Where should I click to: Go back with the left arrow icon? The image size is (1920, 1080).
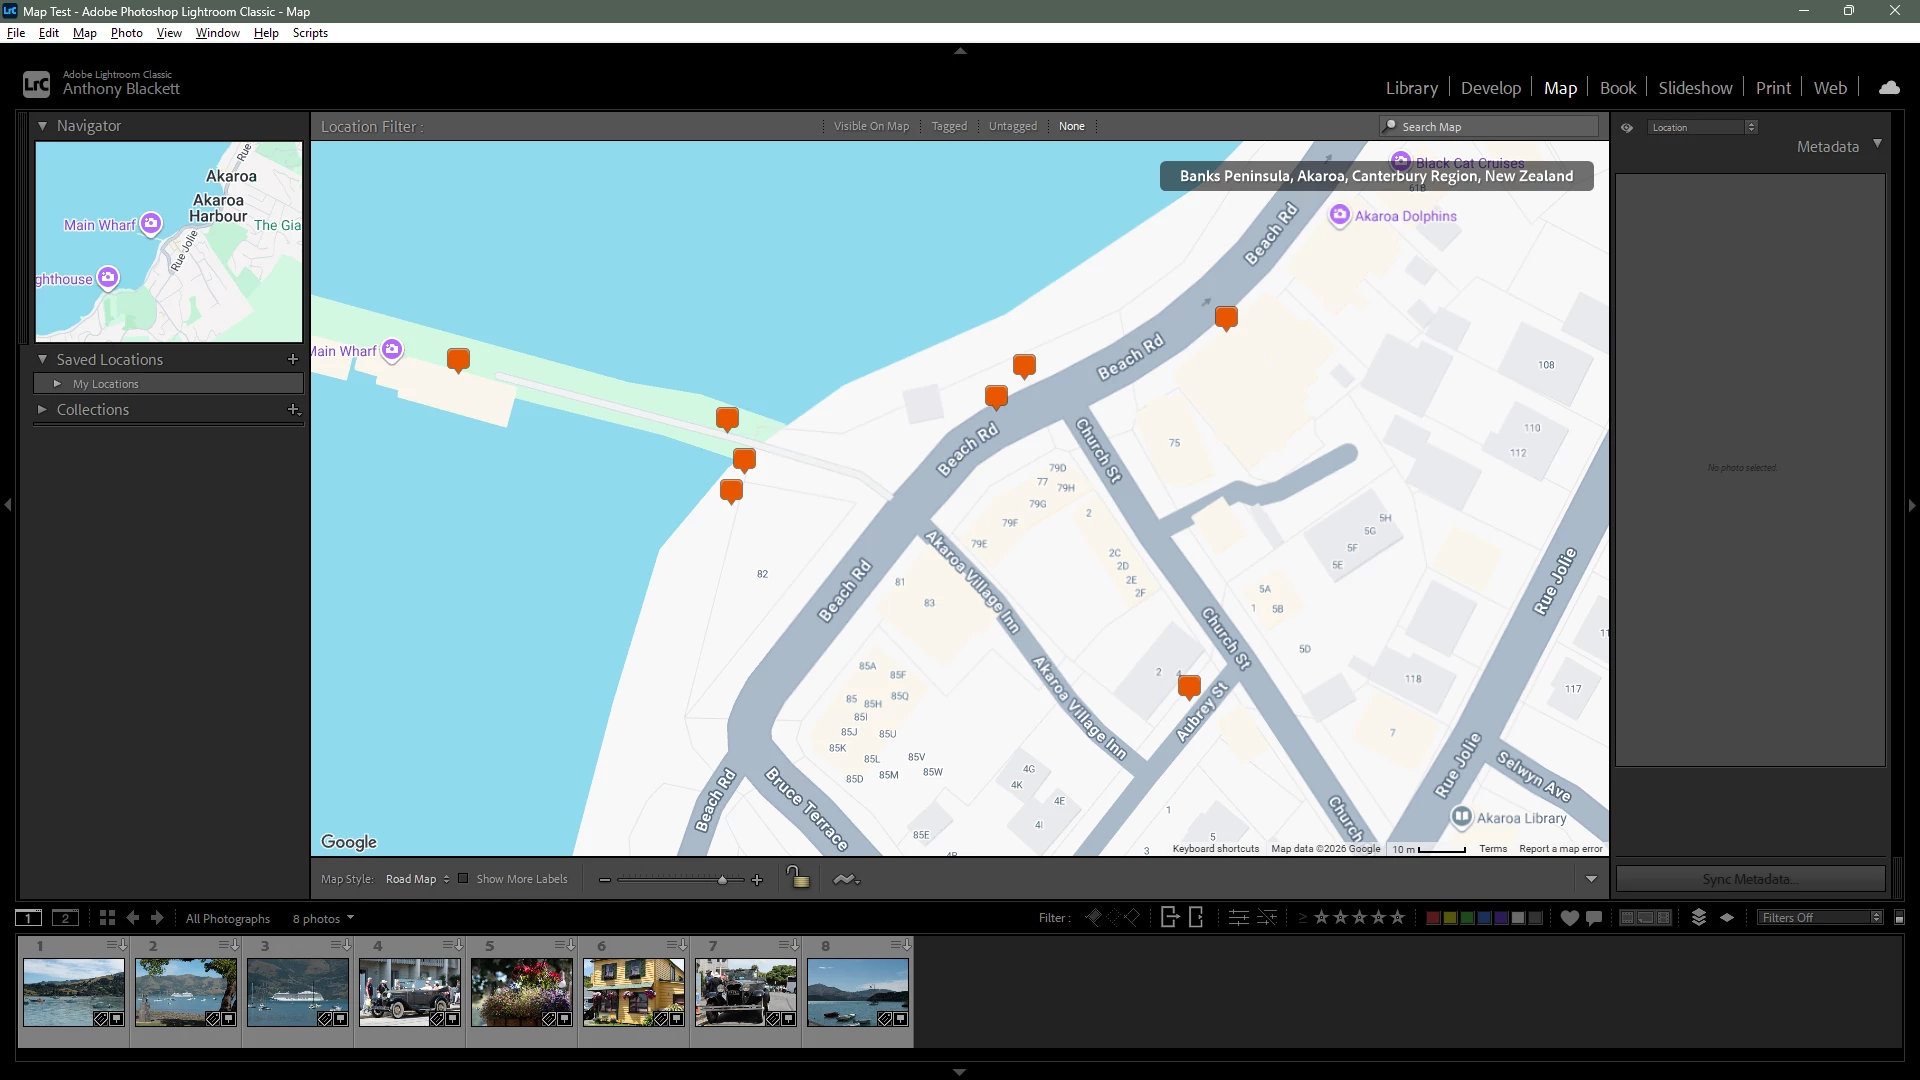(133, 918)
